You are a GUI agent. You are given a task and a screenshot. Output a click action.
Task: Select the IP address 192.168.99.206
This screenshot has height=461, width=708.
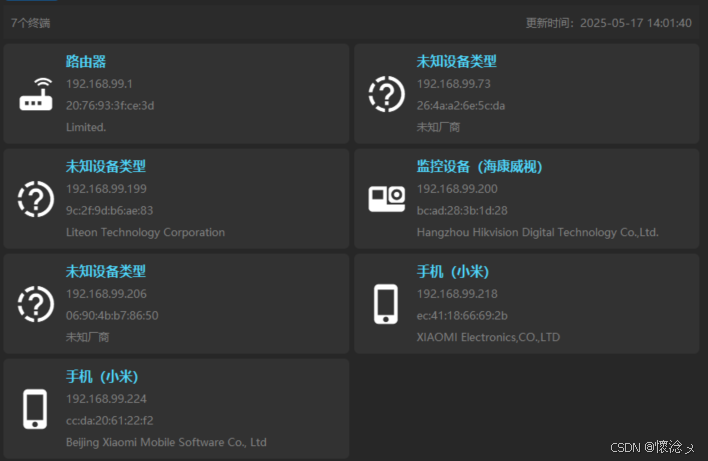(106, 294)
